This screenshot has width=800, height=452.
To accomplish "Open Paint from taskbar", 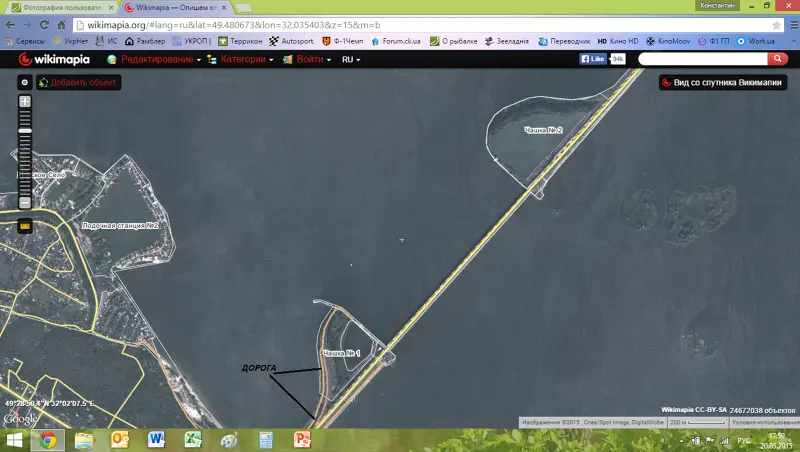I will [x=230, y=440].
